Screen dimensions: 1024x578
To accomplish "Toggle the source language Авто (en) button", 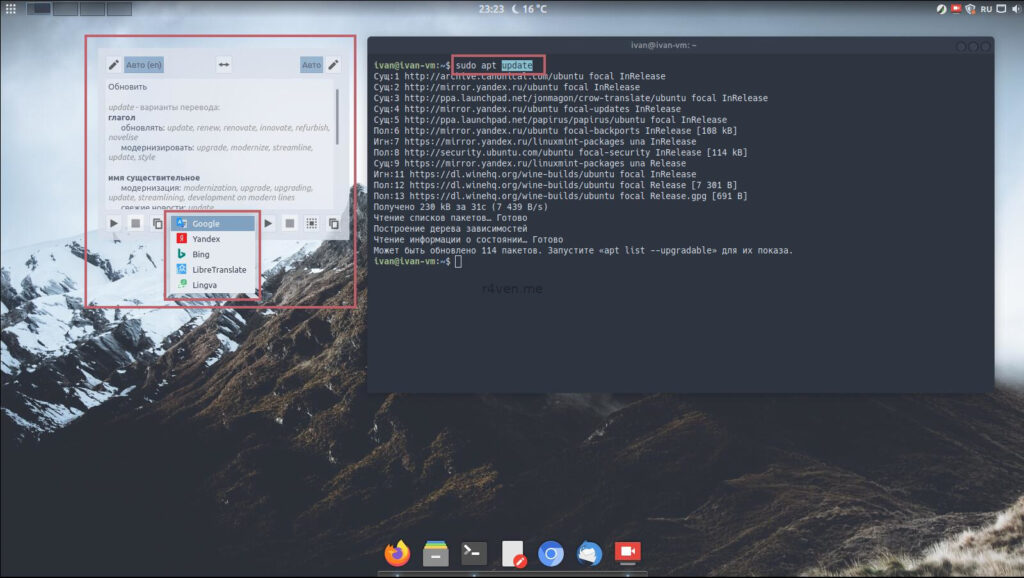I will pyautogui.click(x=144, y=65).
